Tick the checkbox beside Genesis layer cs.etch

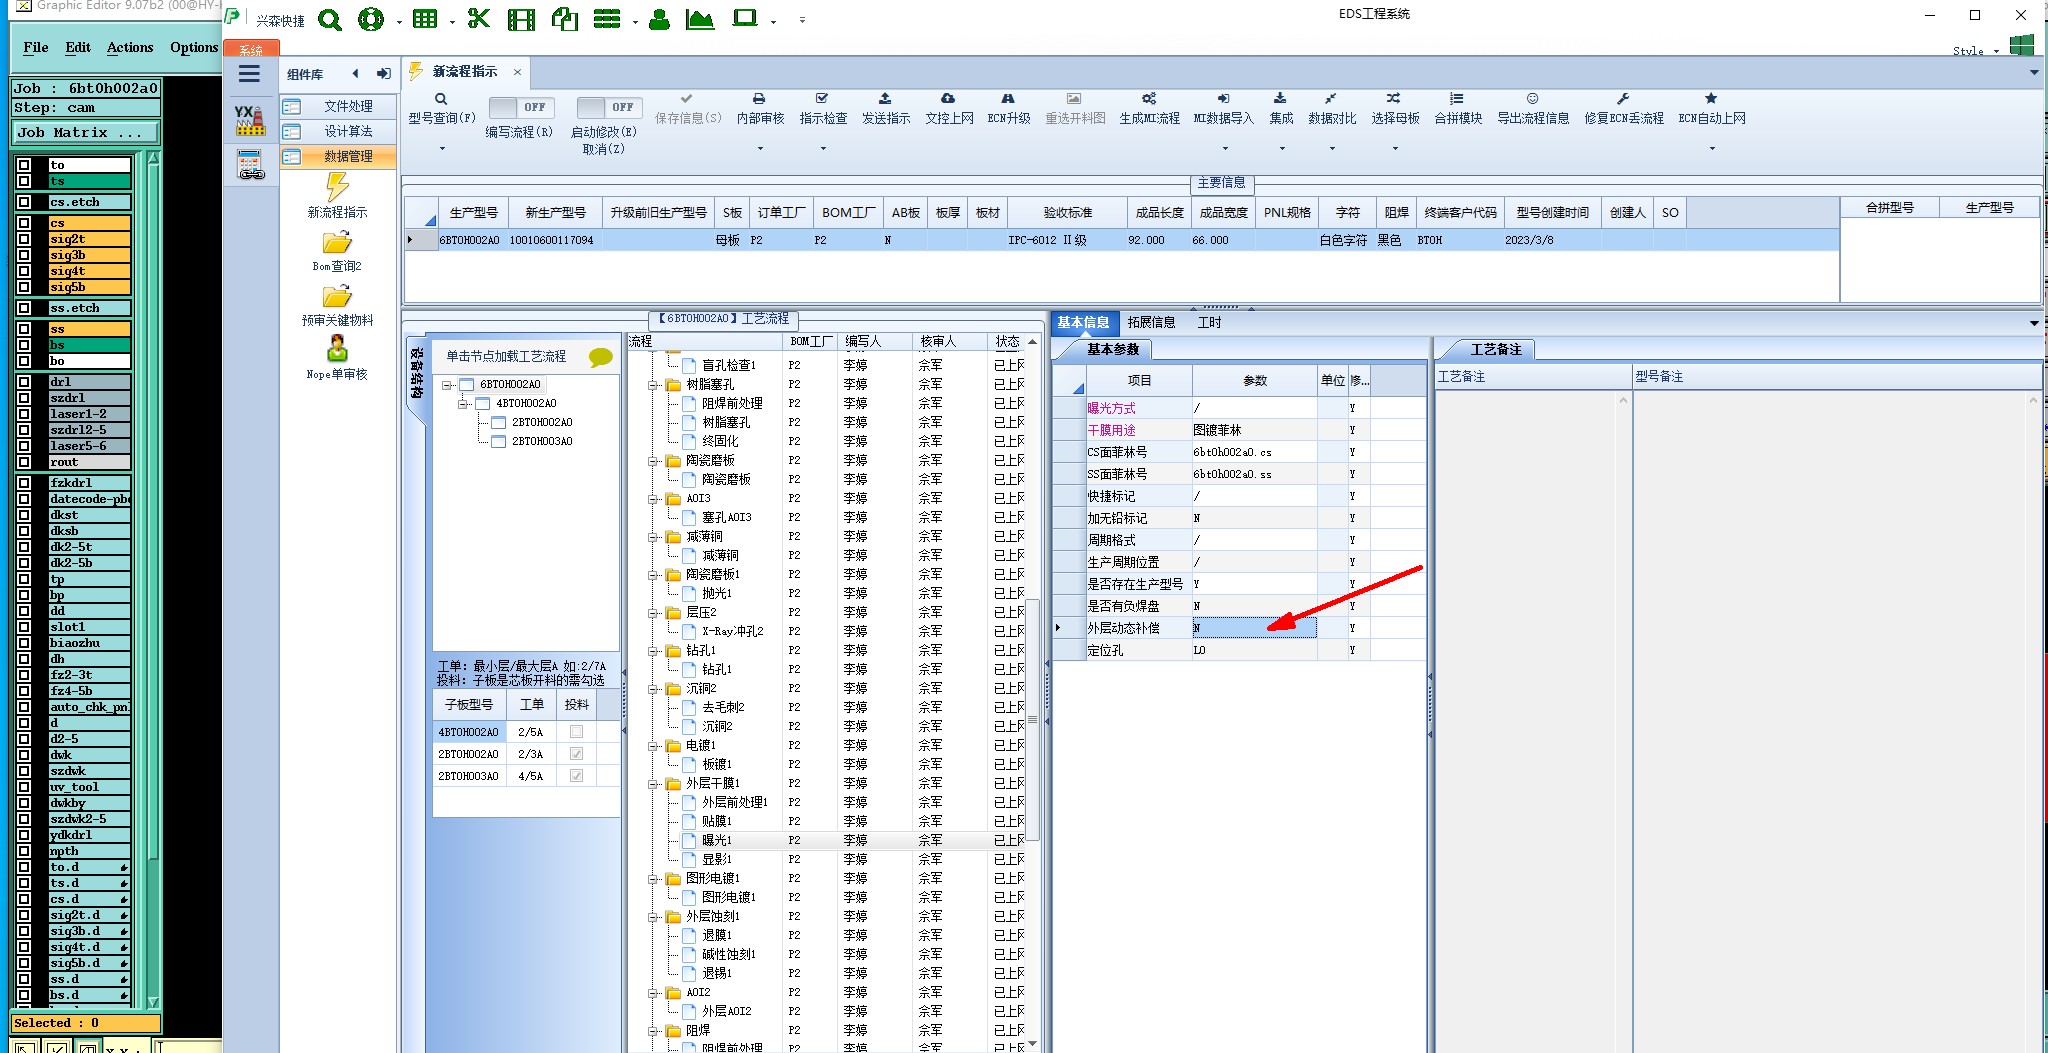tap(24, 202)
